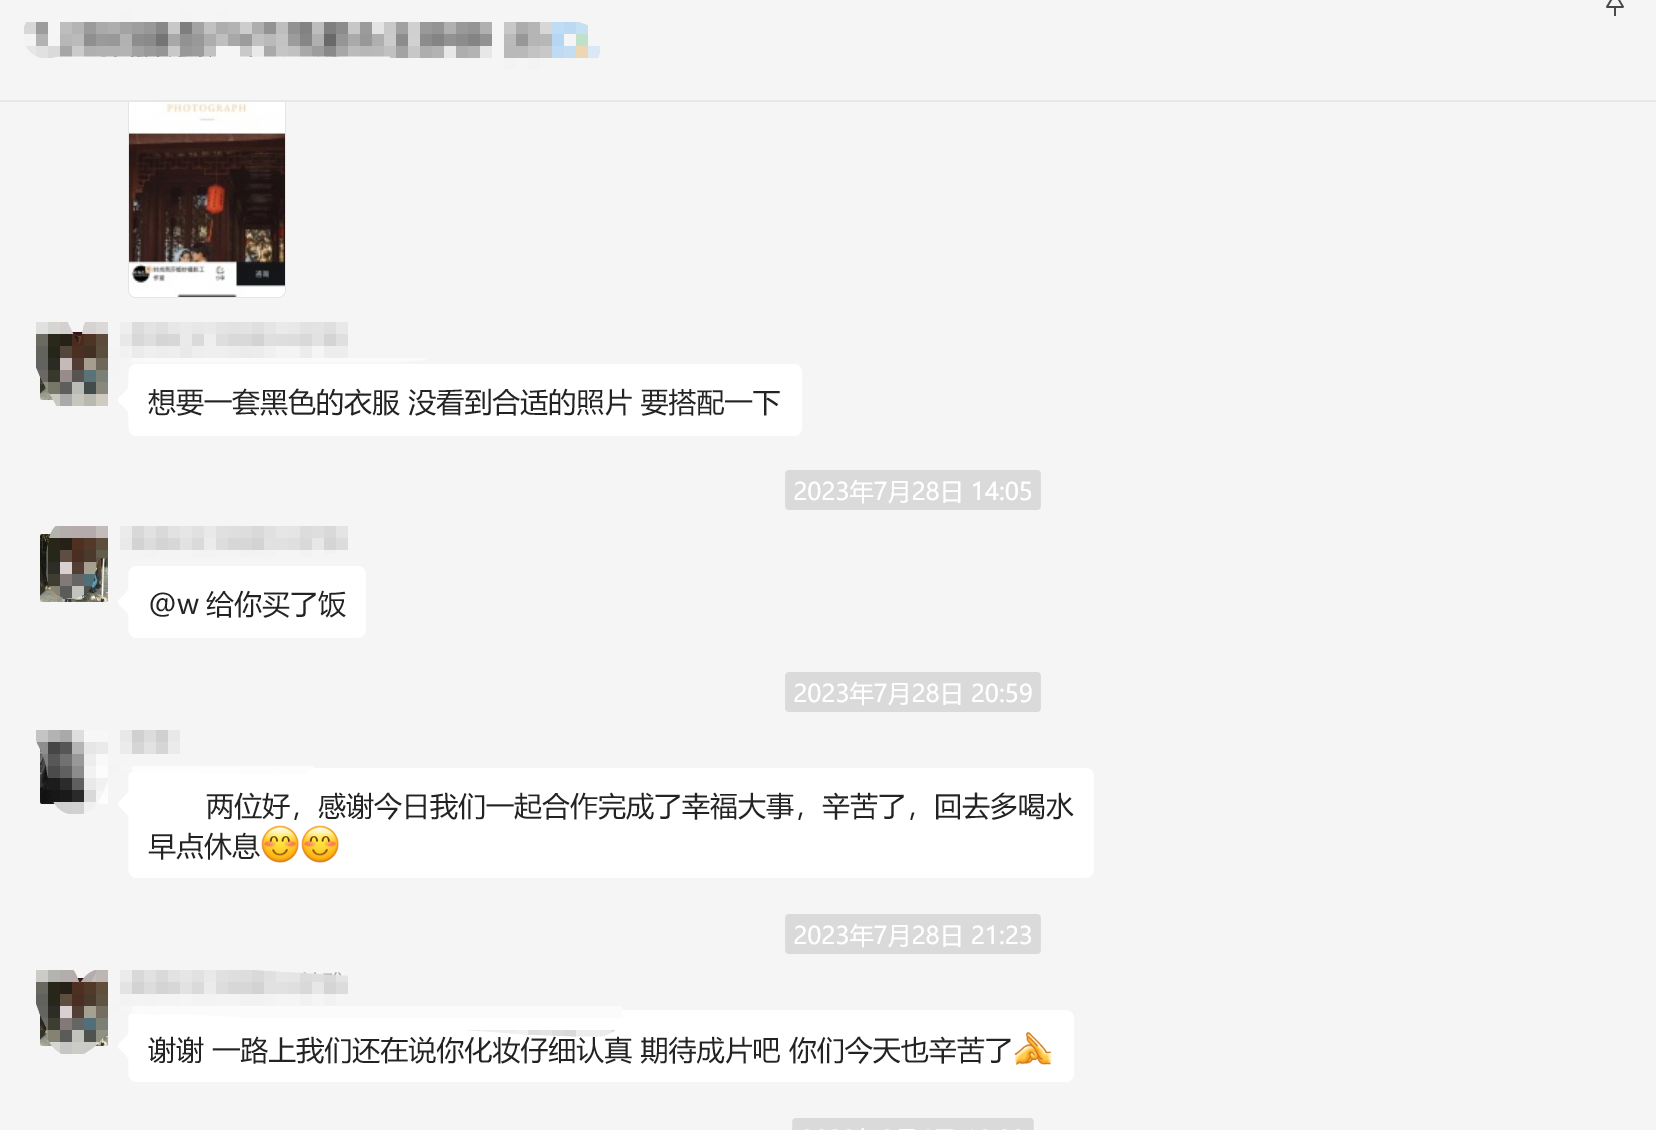Click the 21:23 timestamp label
This screenshot has width=1656, height=1130.
click(x=912, y=935)
